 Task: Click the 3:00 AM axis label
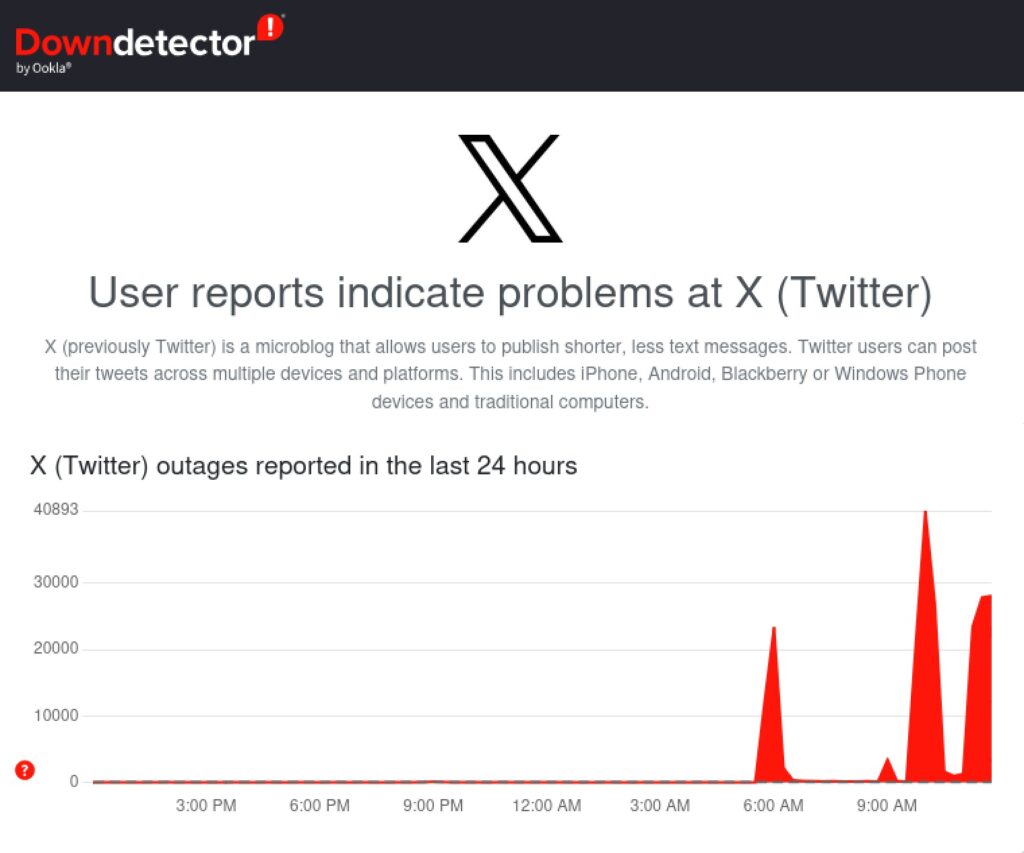pos(660,805)
